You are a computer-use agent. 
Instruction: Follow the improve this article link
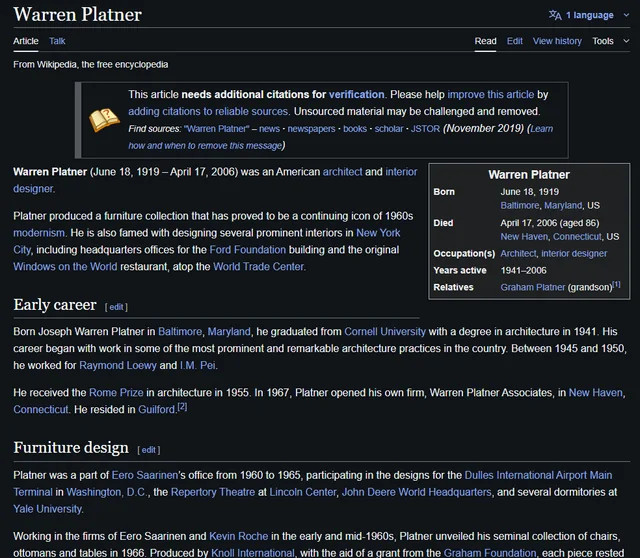491,94
